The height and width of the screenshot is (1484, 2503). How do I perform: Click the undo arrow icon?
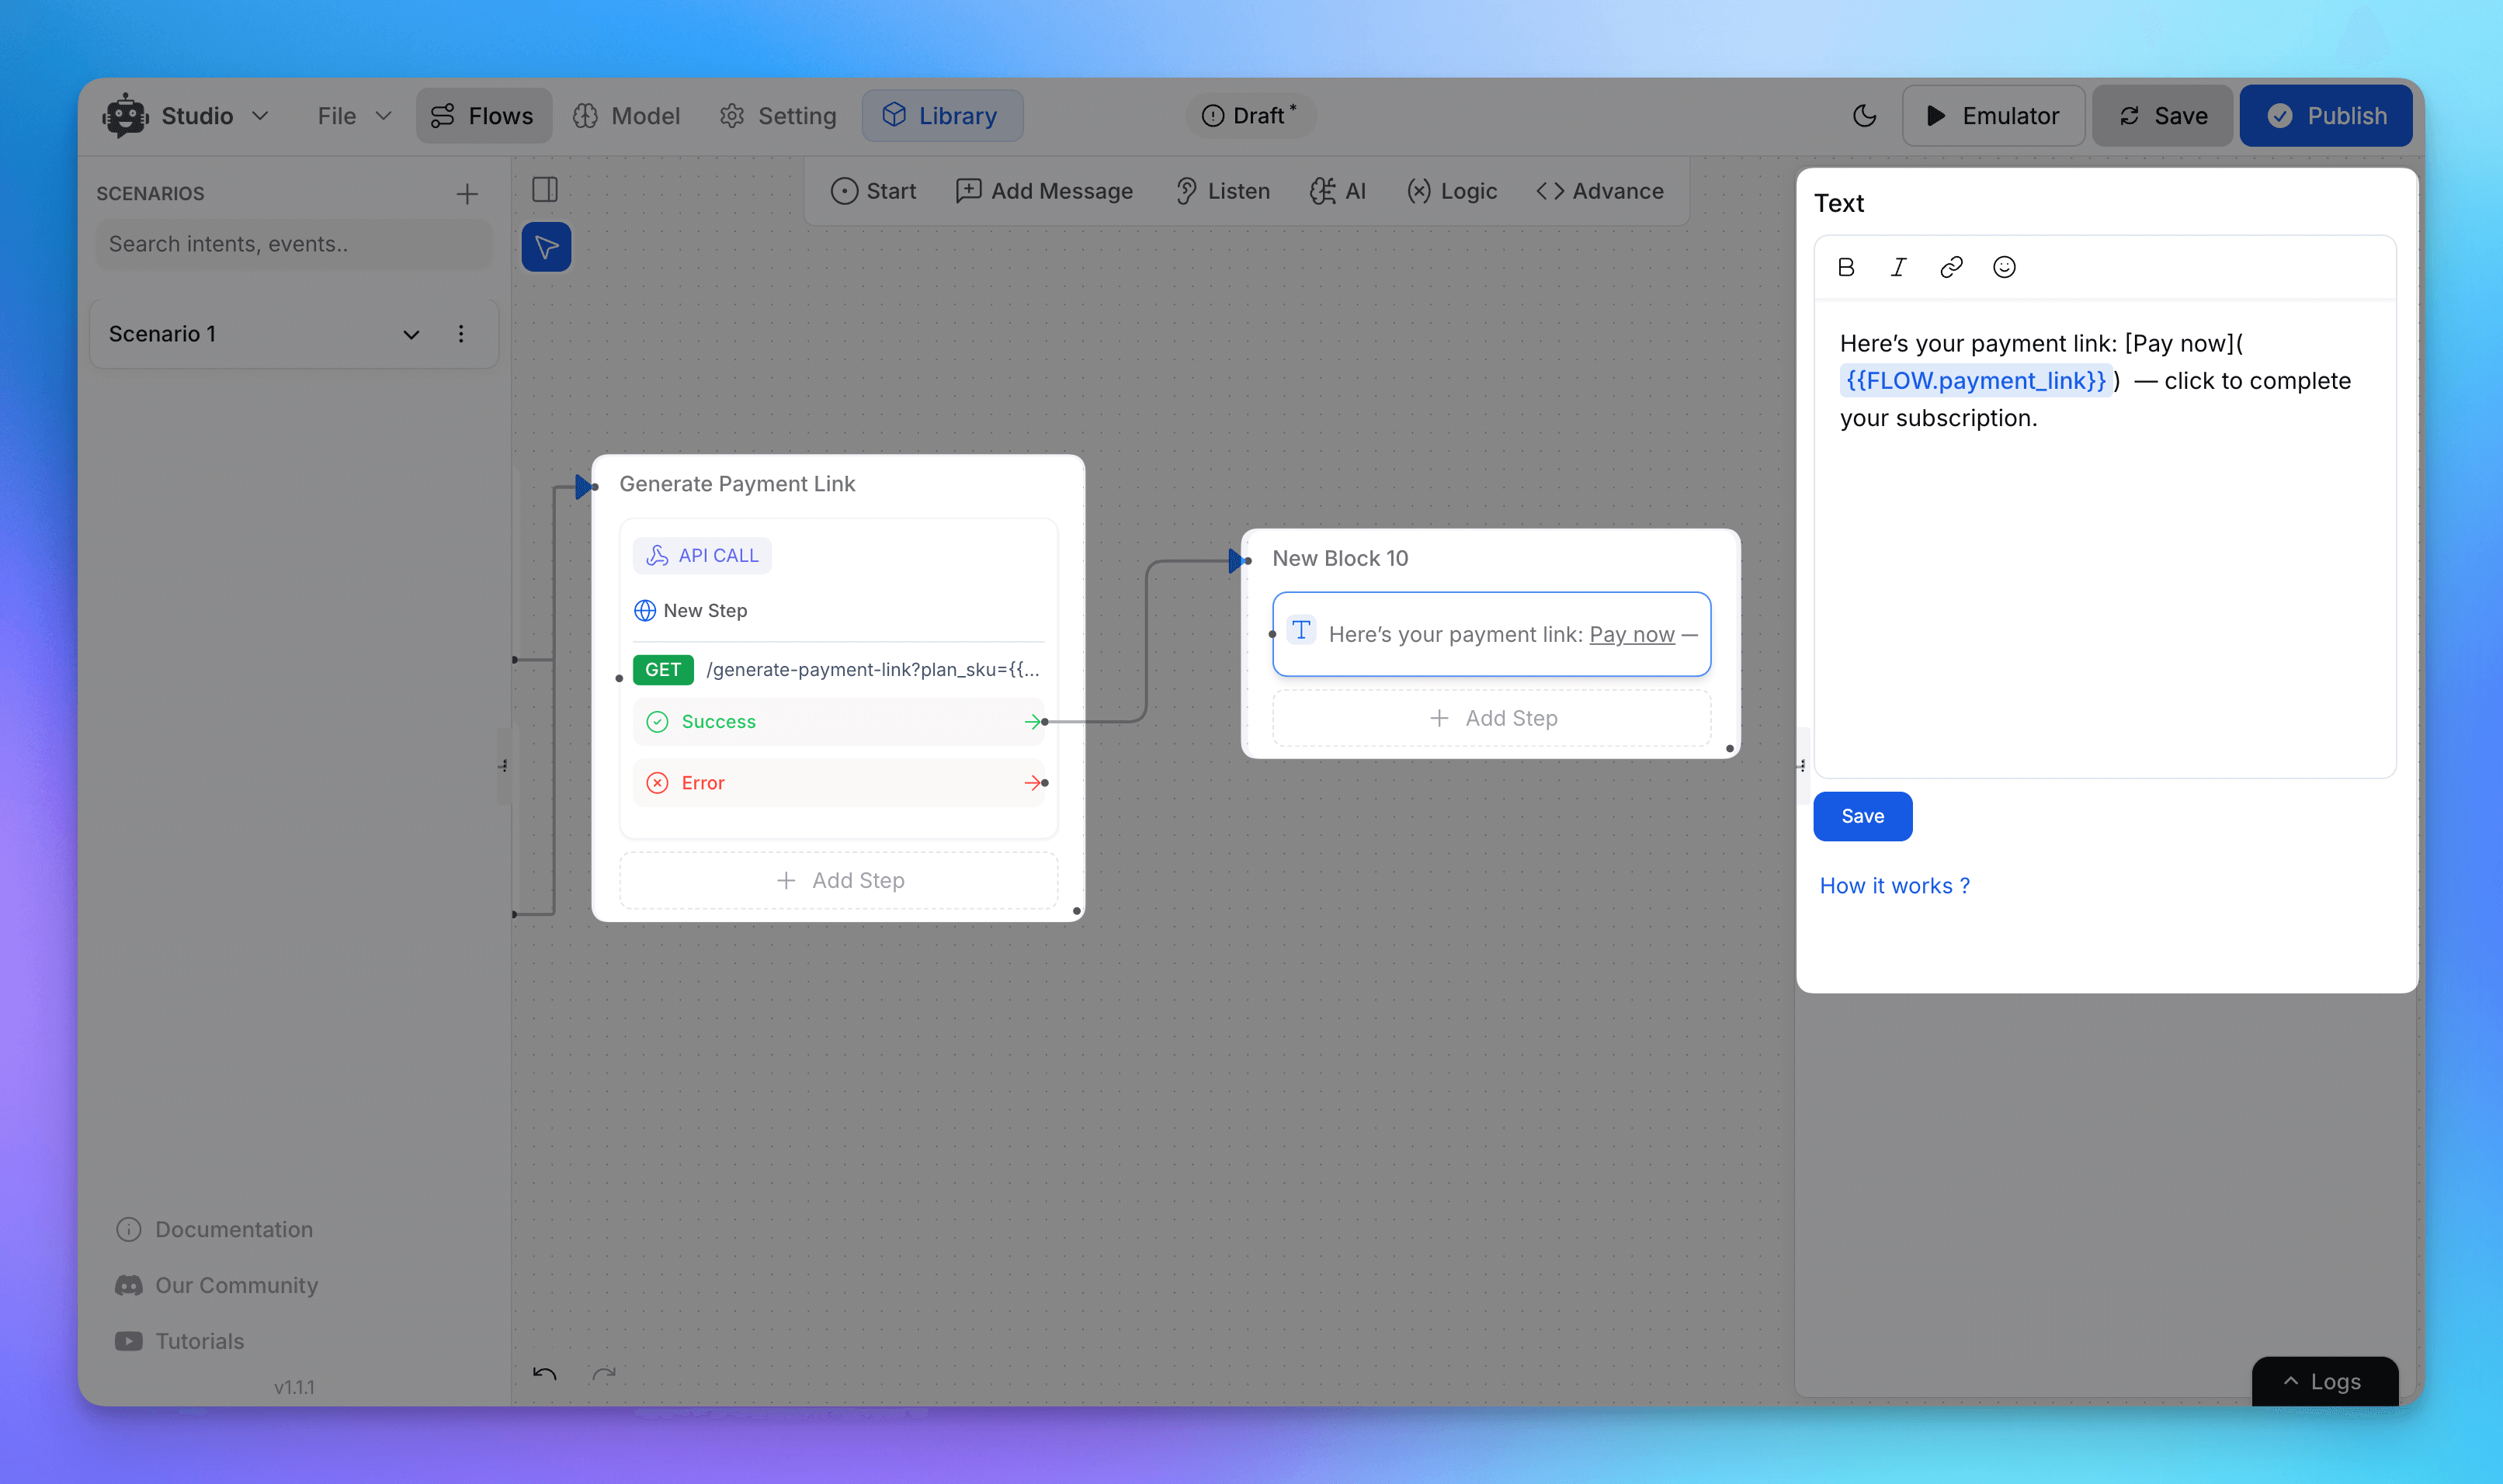tap(545, 1374)
